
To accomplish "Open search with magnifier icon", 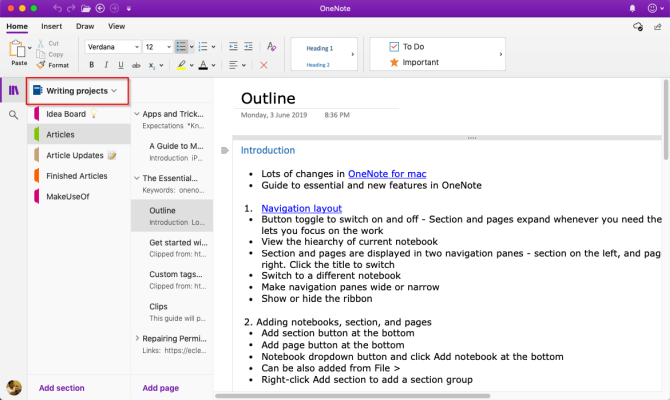I will (x=14, y=115).
